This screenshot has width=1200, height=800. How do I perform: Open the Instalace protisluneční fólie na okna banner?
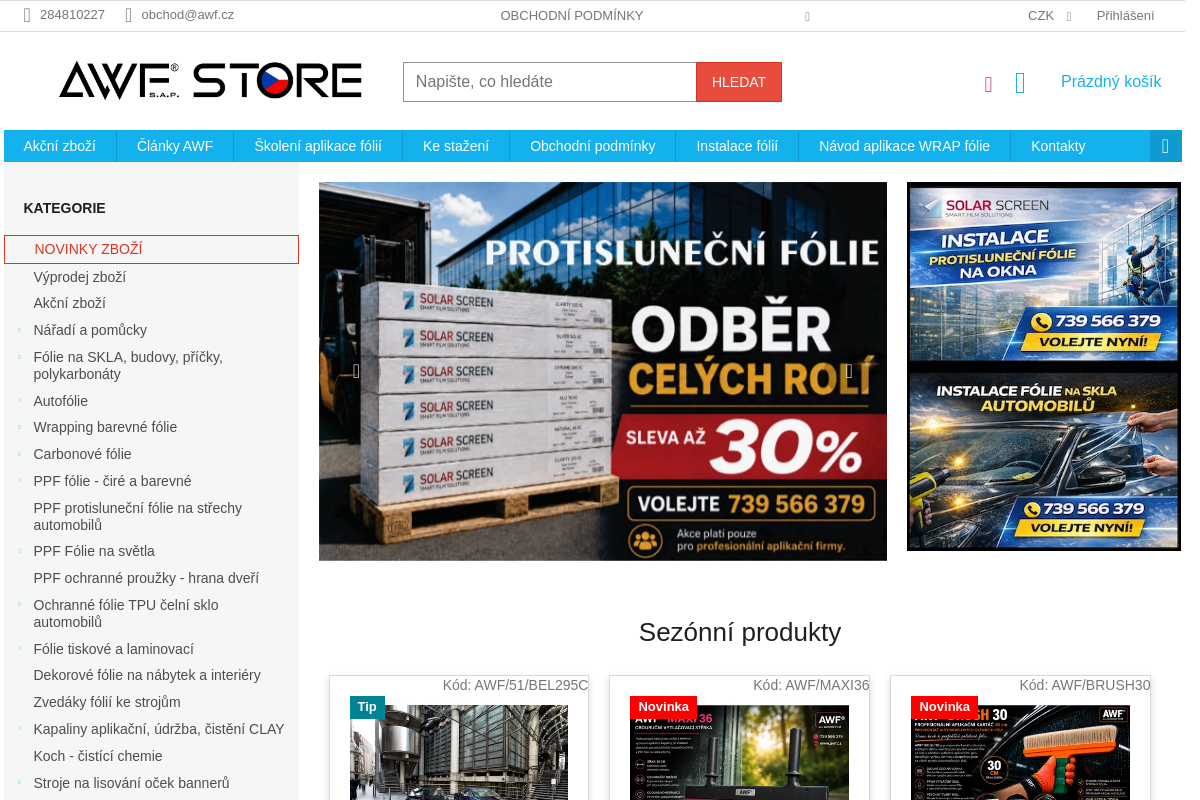pos(1044,273)
